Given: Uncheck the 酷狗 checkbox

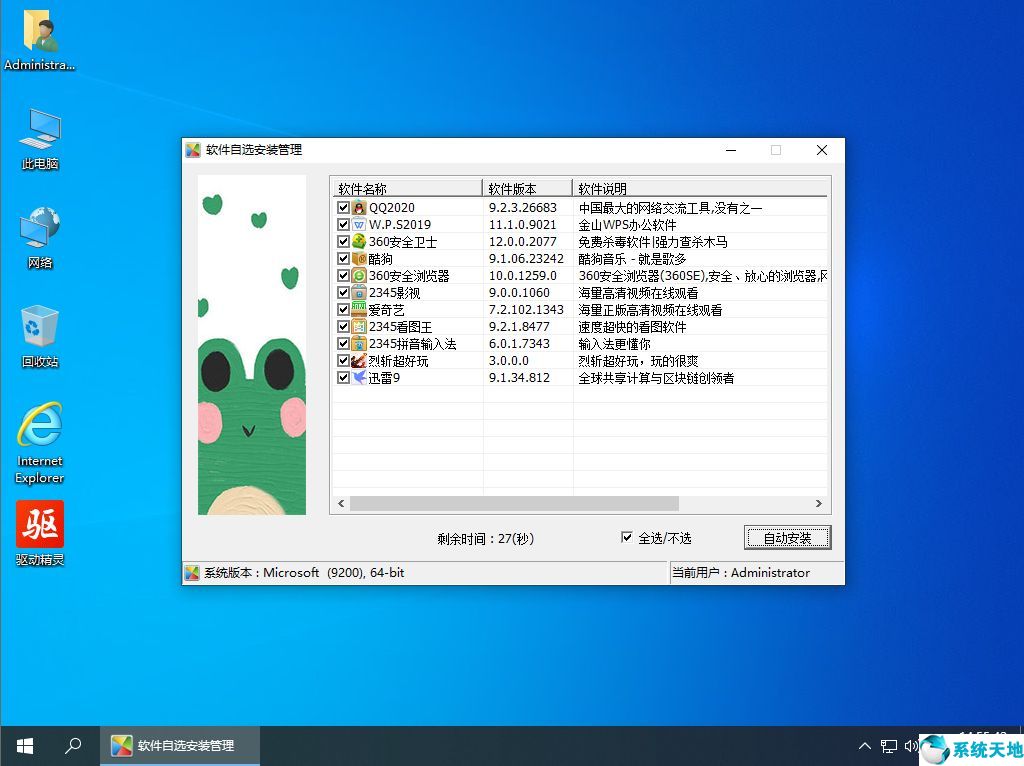Looking at the screenshot, I should [343, 259].
